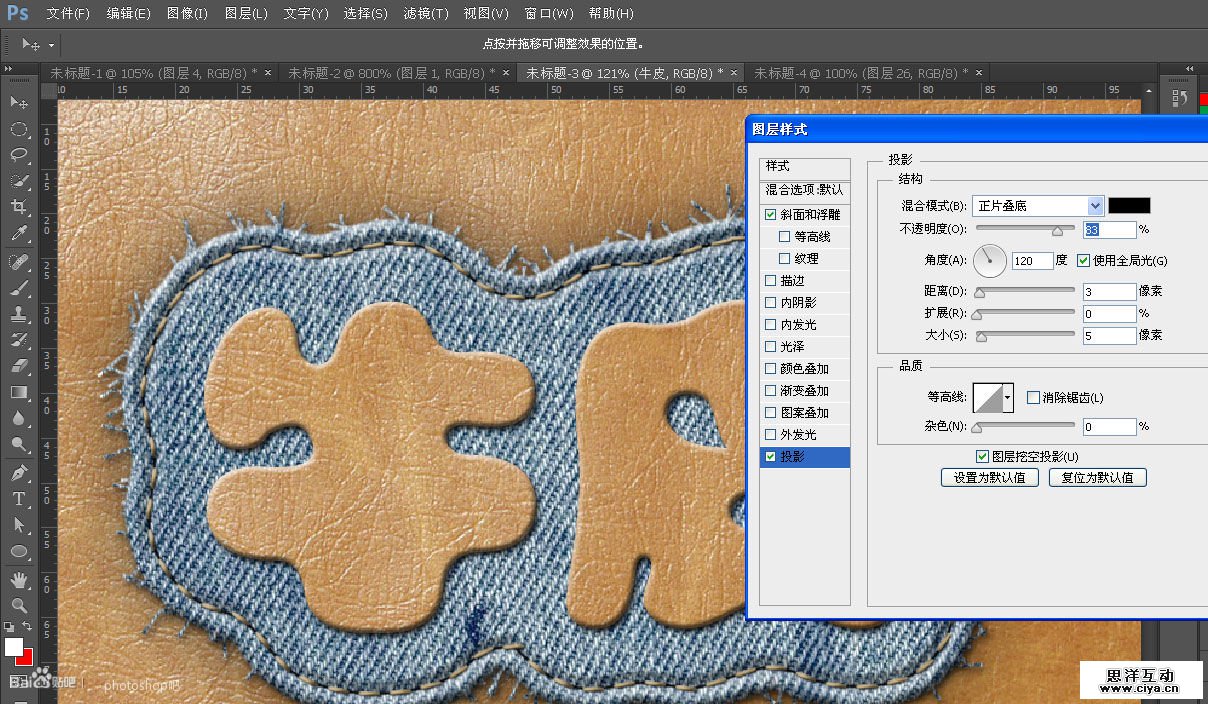Screen dimensions: 1208x704
Task: Select the Lasso tool
Action: tap(19, 155)
